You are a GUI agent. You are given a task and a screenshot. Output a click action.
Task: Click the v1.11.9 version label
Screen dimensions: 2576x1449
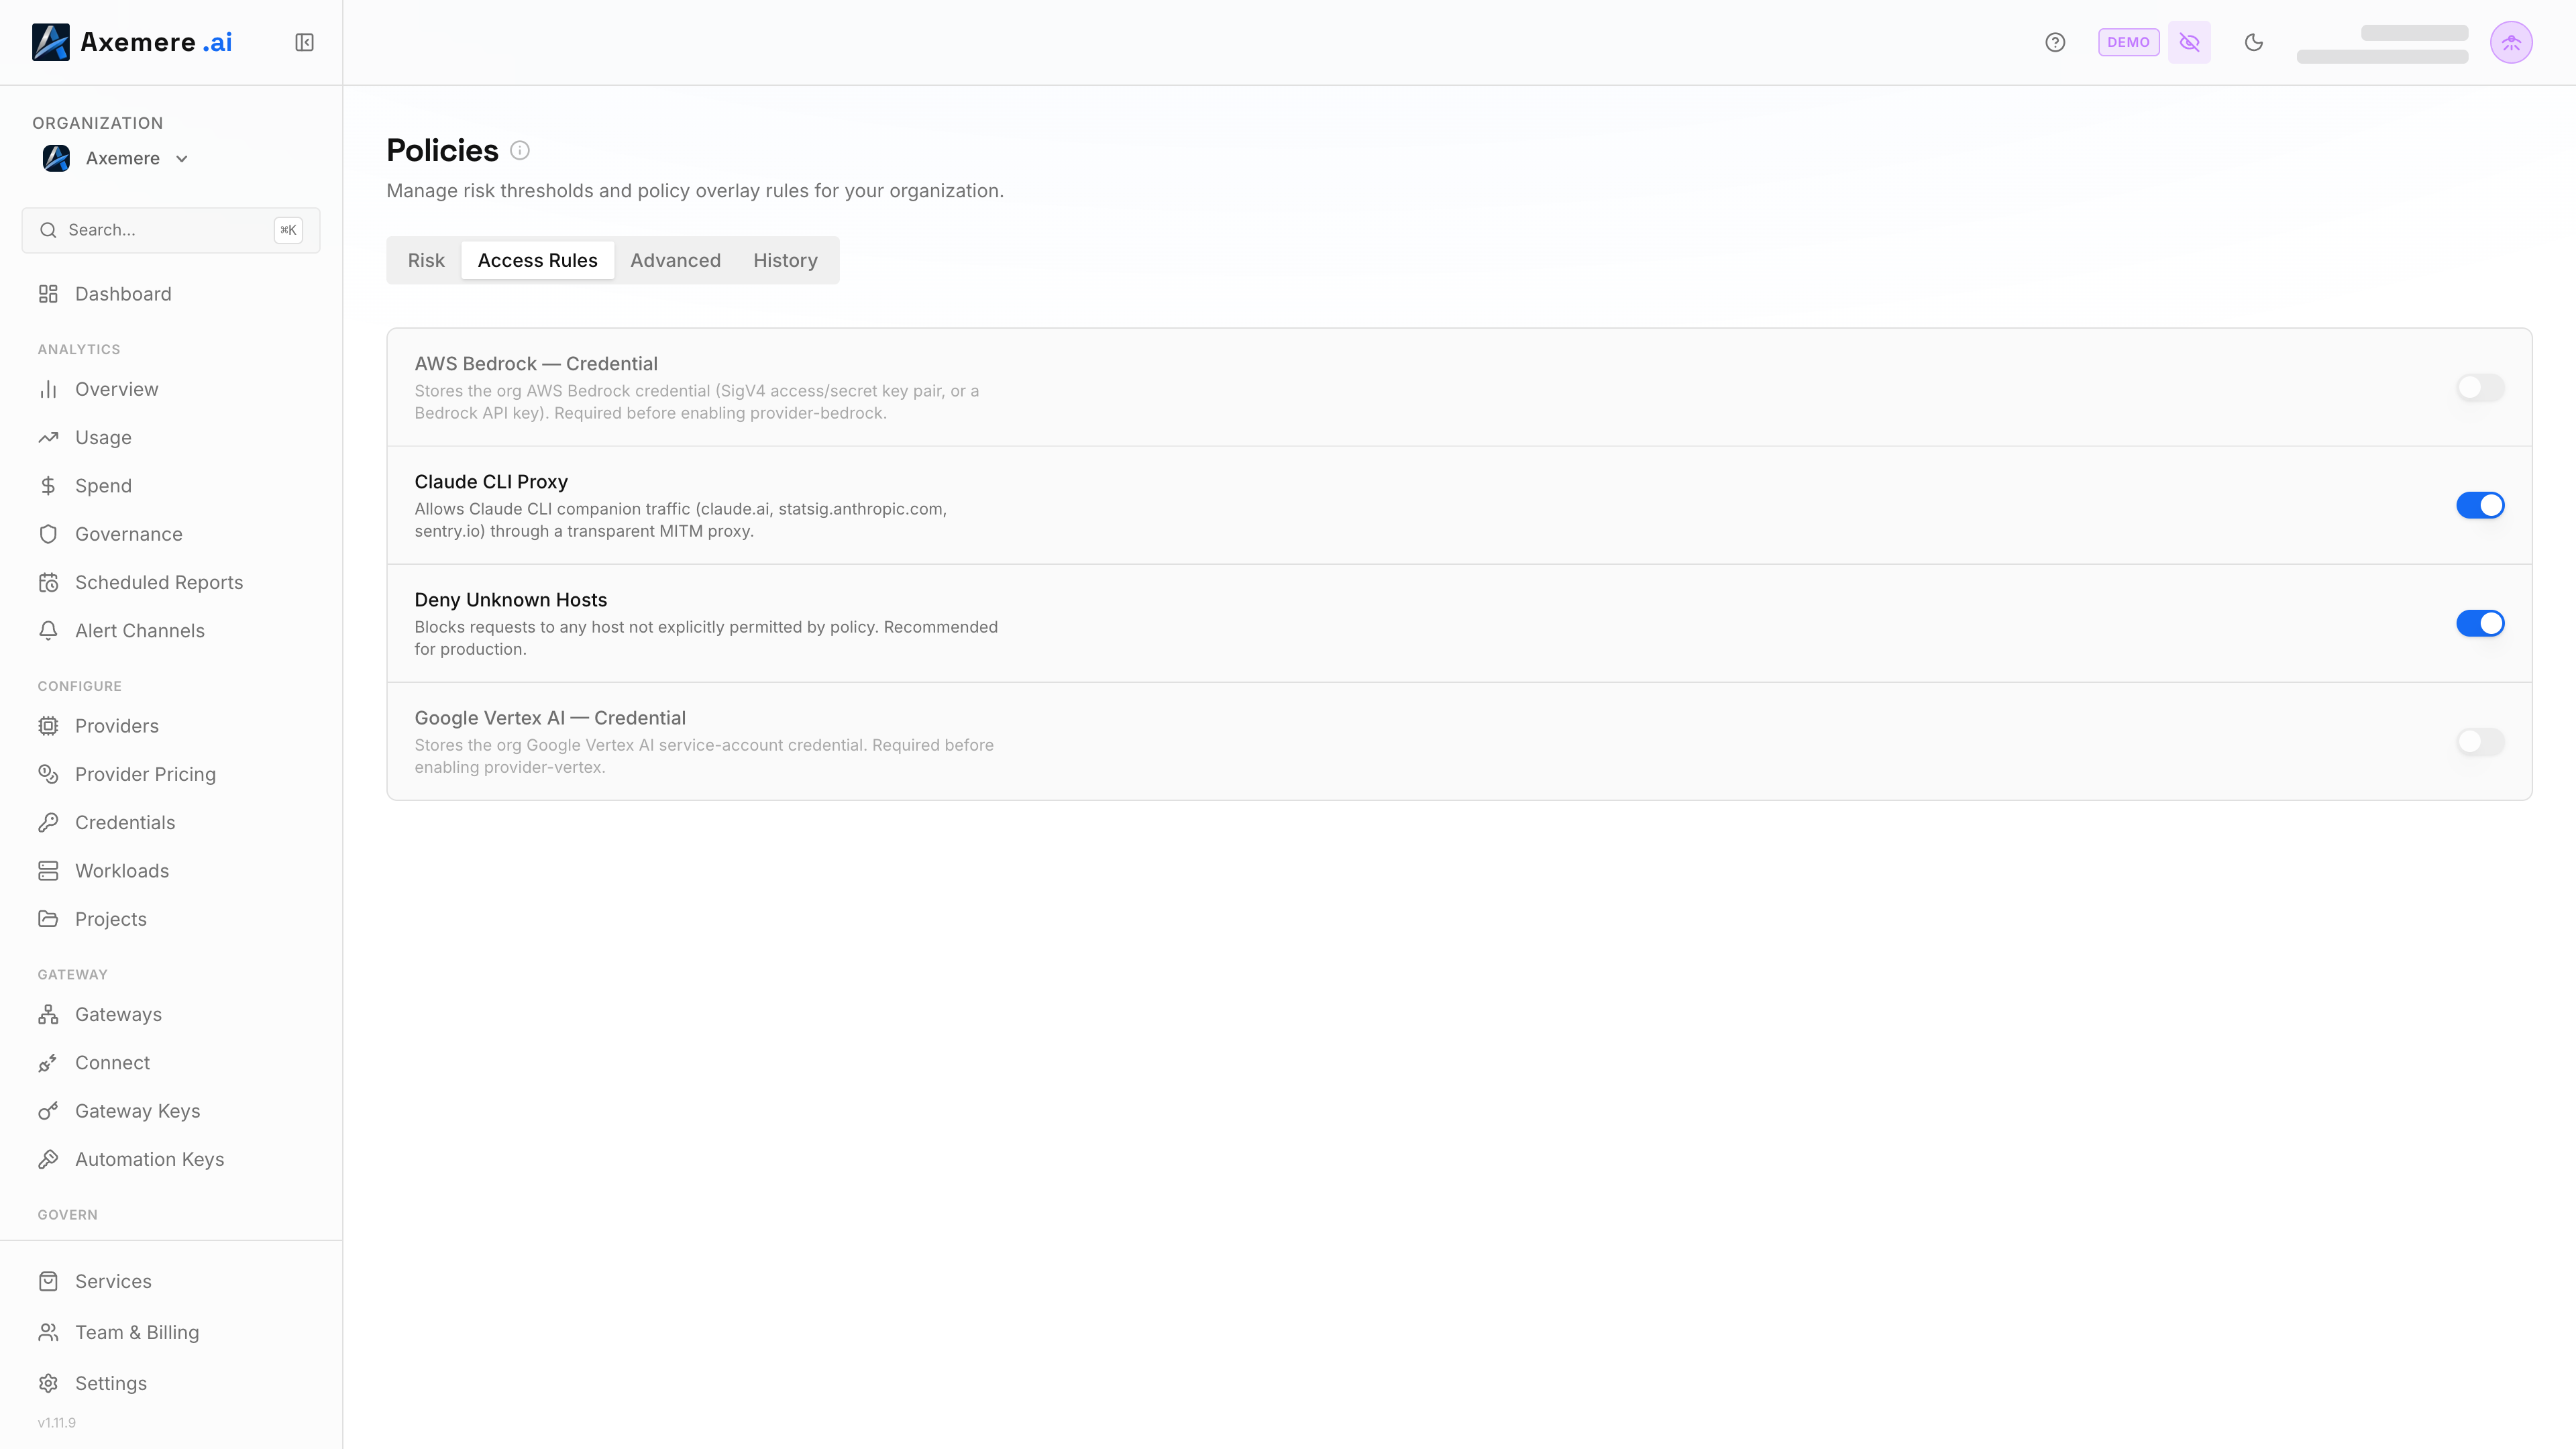[x=57, y=1422]
